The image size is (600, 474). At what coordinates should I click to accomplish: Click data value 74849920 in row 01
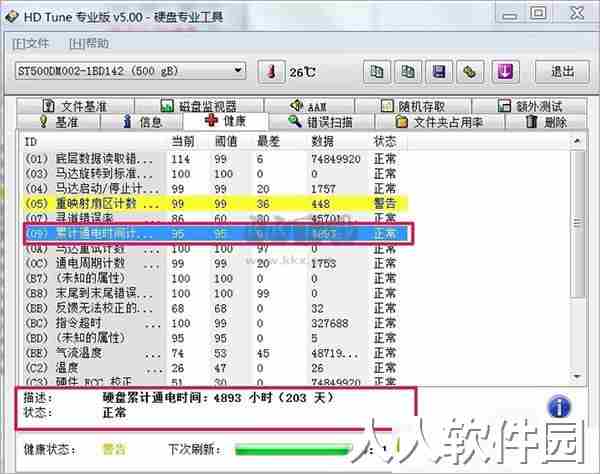336,159
